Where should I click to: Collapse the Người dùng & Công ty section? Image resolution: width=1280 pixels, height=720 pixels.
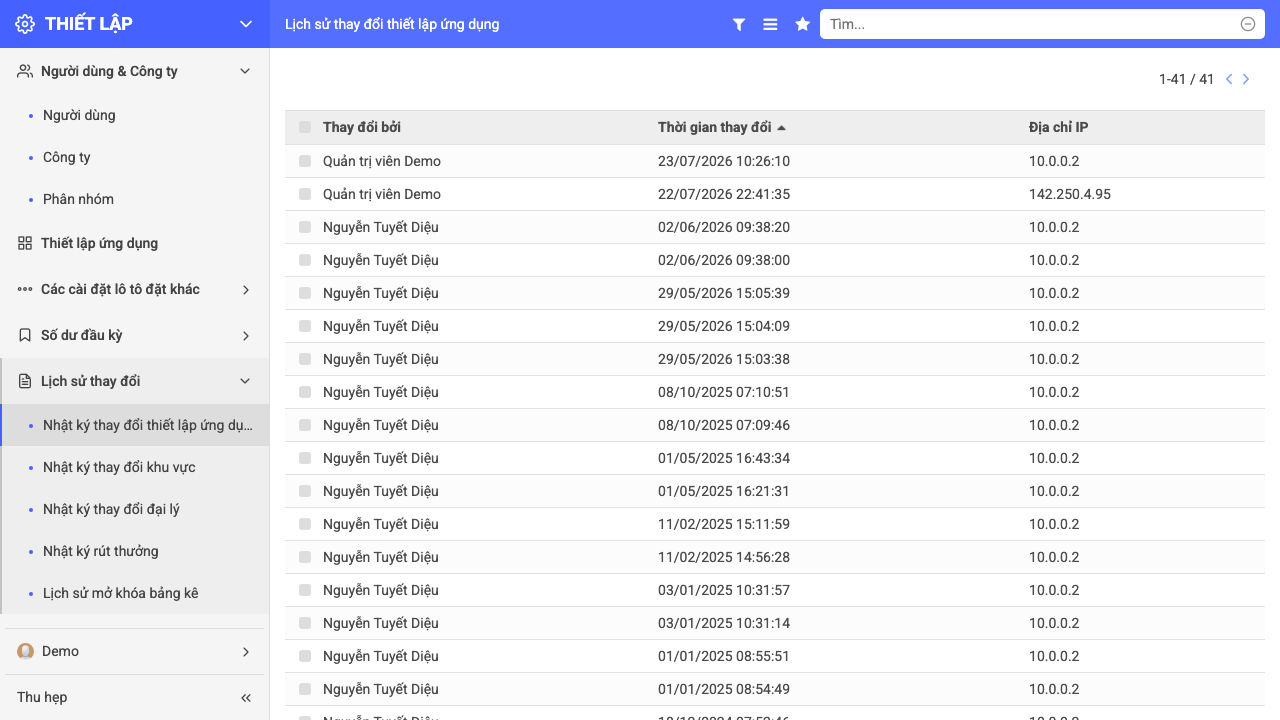pos(246,71)
